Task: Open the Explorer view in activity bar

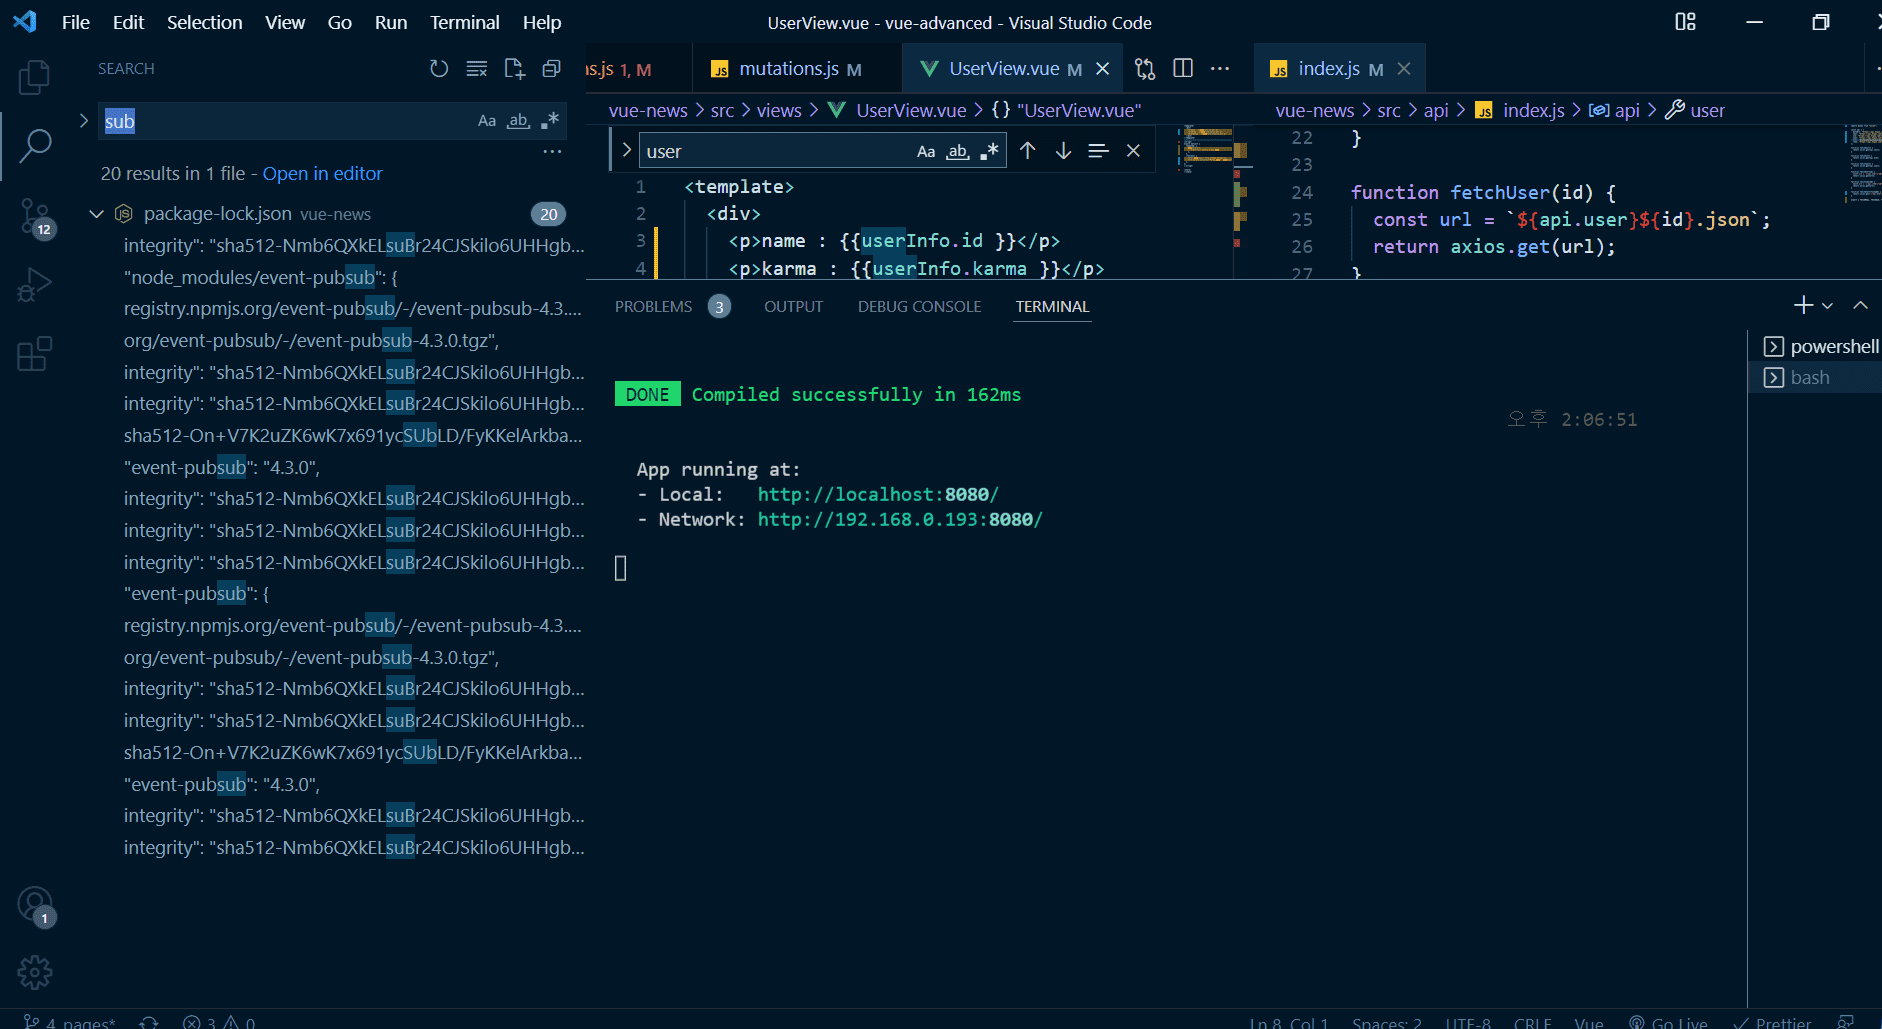Action: click(x=34, y=77)
